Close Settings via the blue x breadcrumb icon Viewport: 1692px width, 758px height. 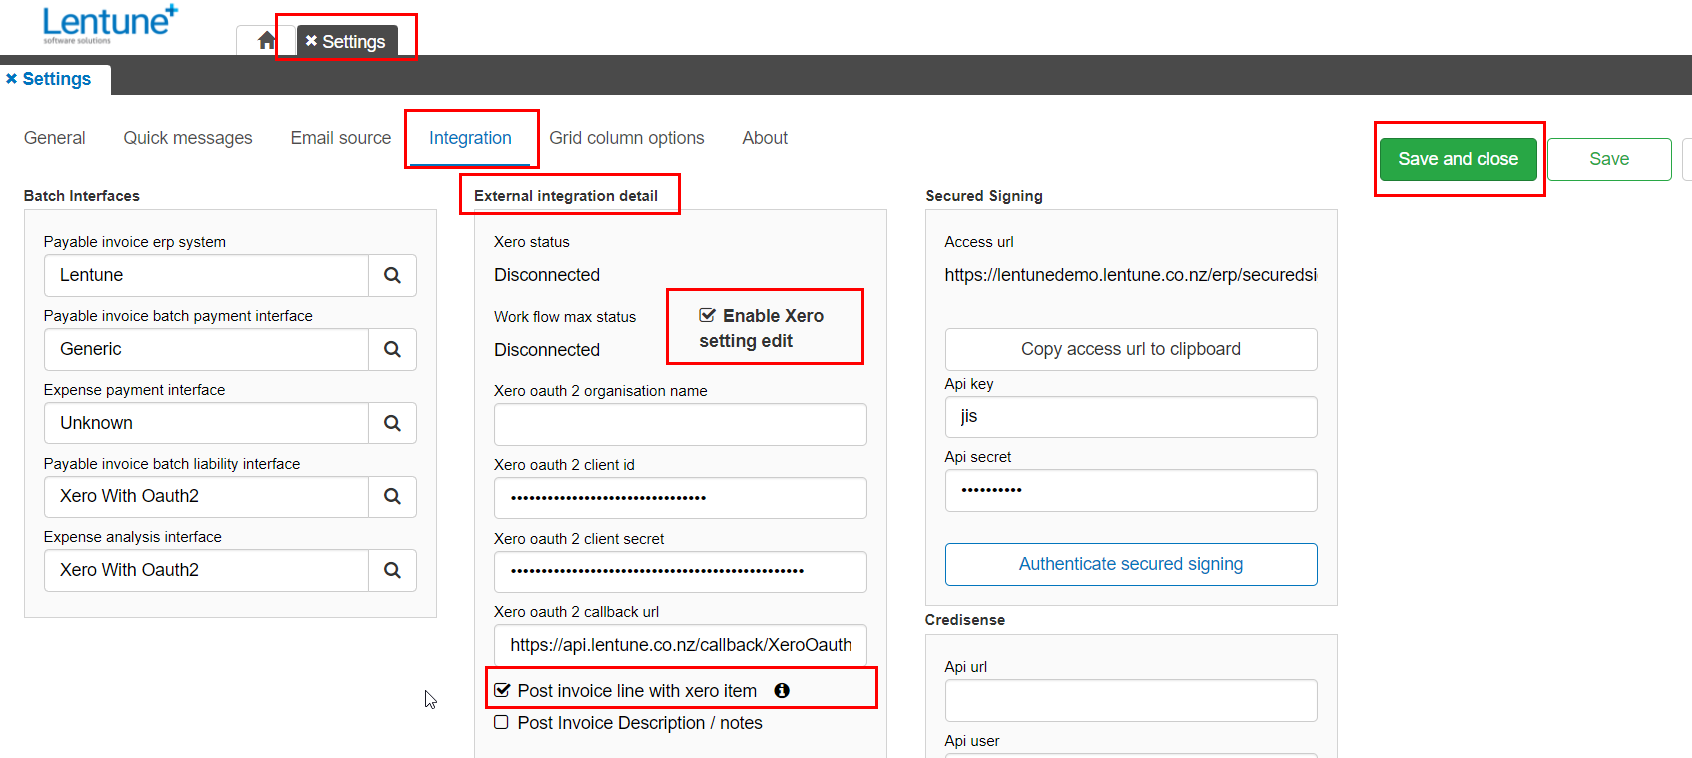click(12, 78)
